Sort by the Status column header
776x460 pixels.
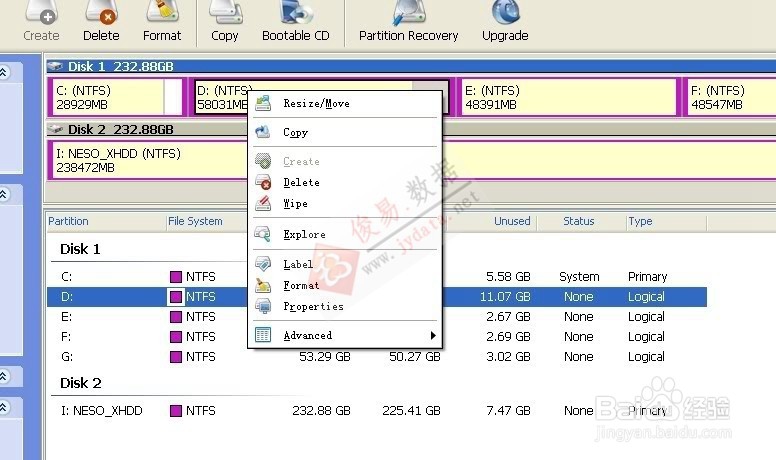click(579, 221)
